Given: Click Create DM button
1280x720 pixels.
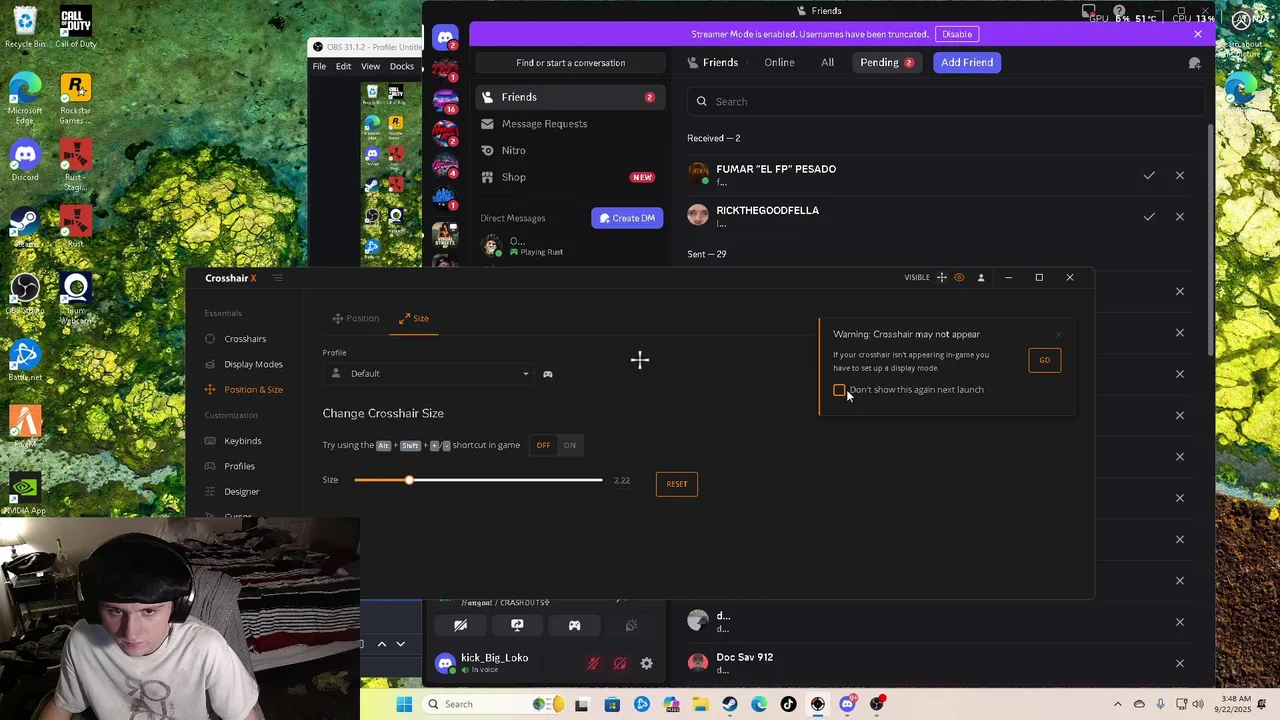Looking at the screenshot, I should click(627, 218).
